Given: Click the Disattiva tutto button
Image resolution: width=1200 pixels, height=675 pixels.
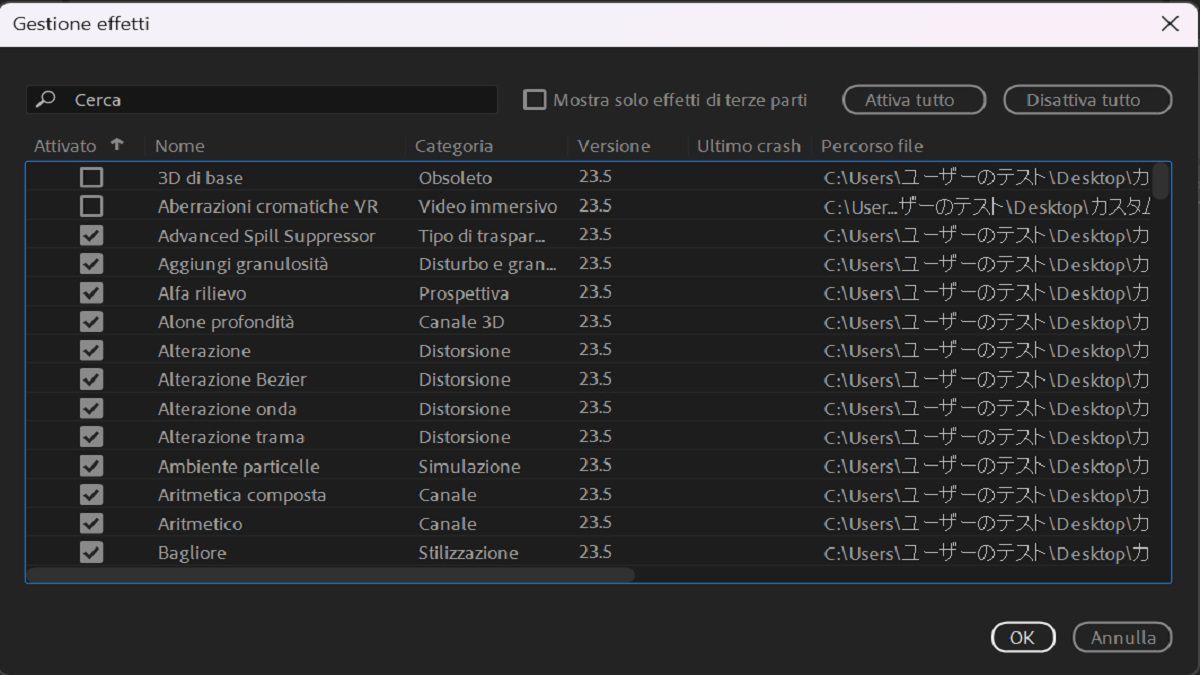Looking at the screenshot, I should coord(1086,100).
